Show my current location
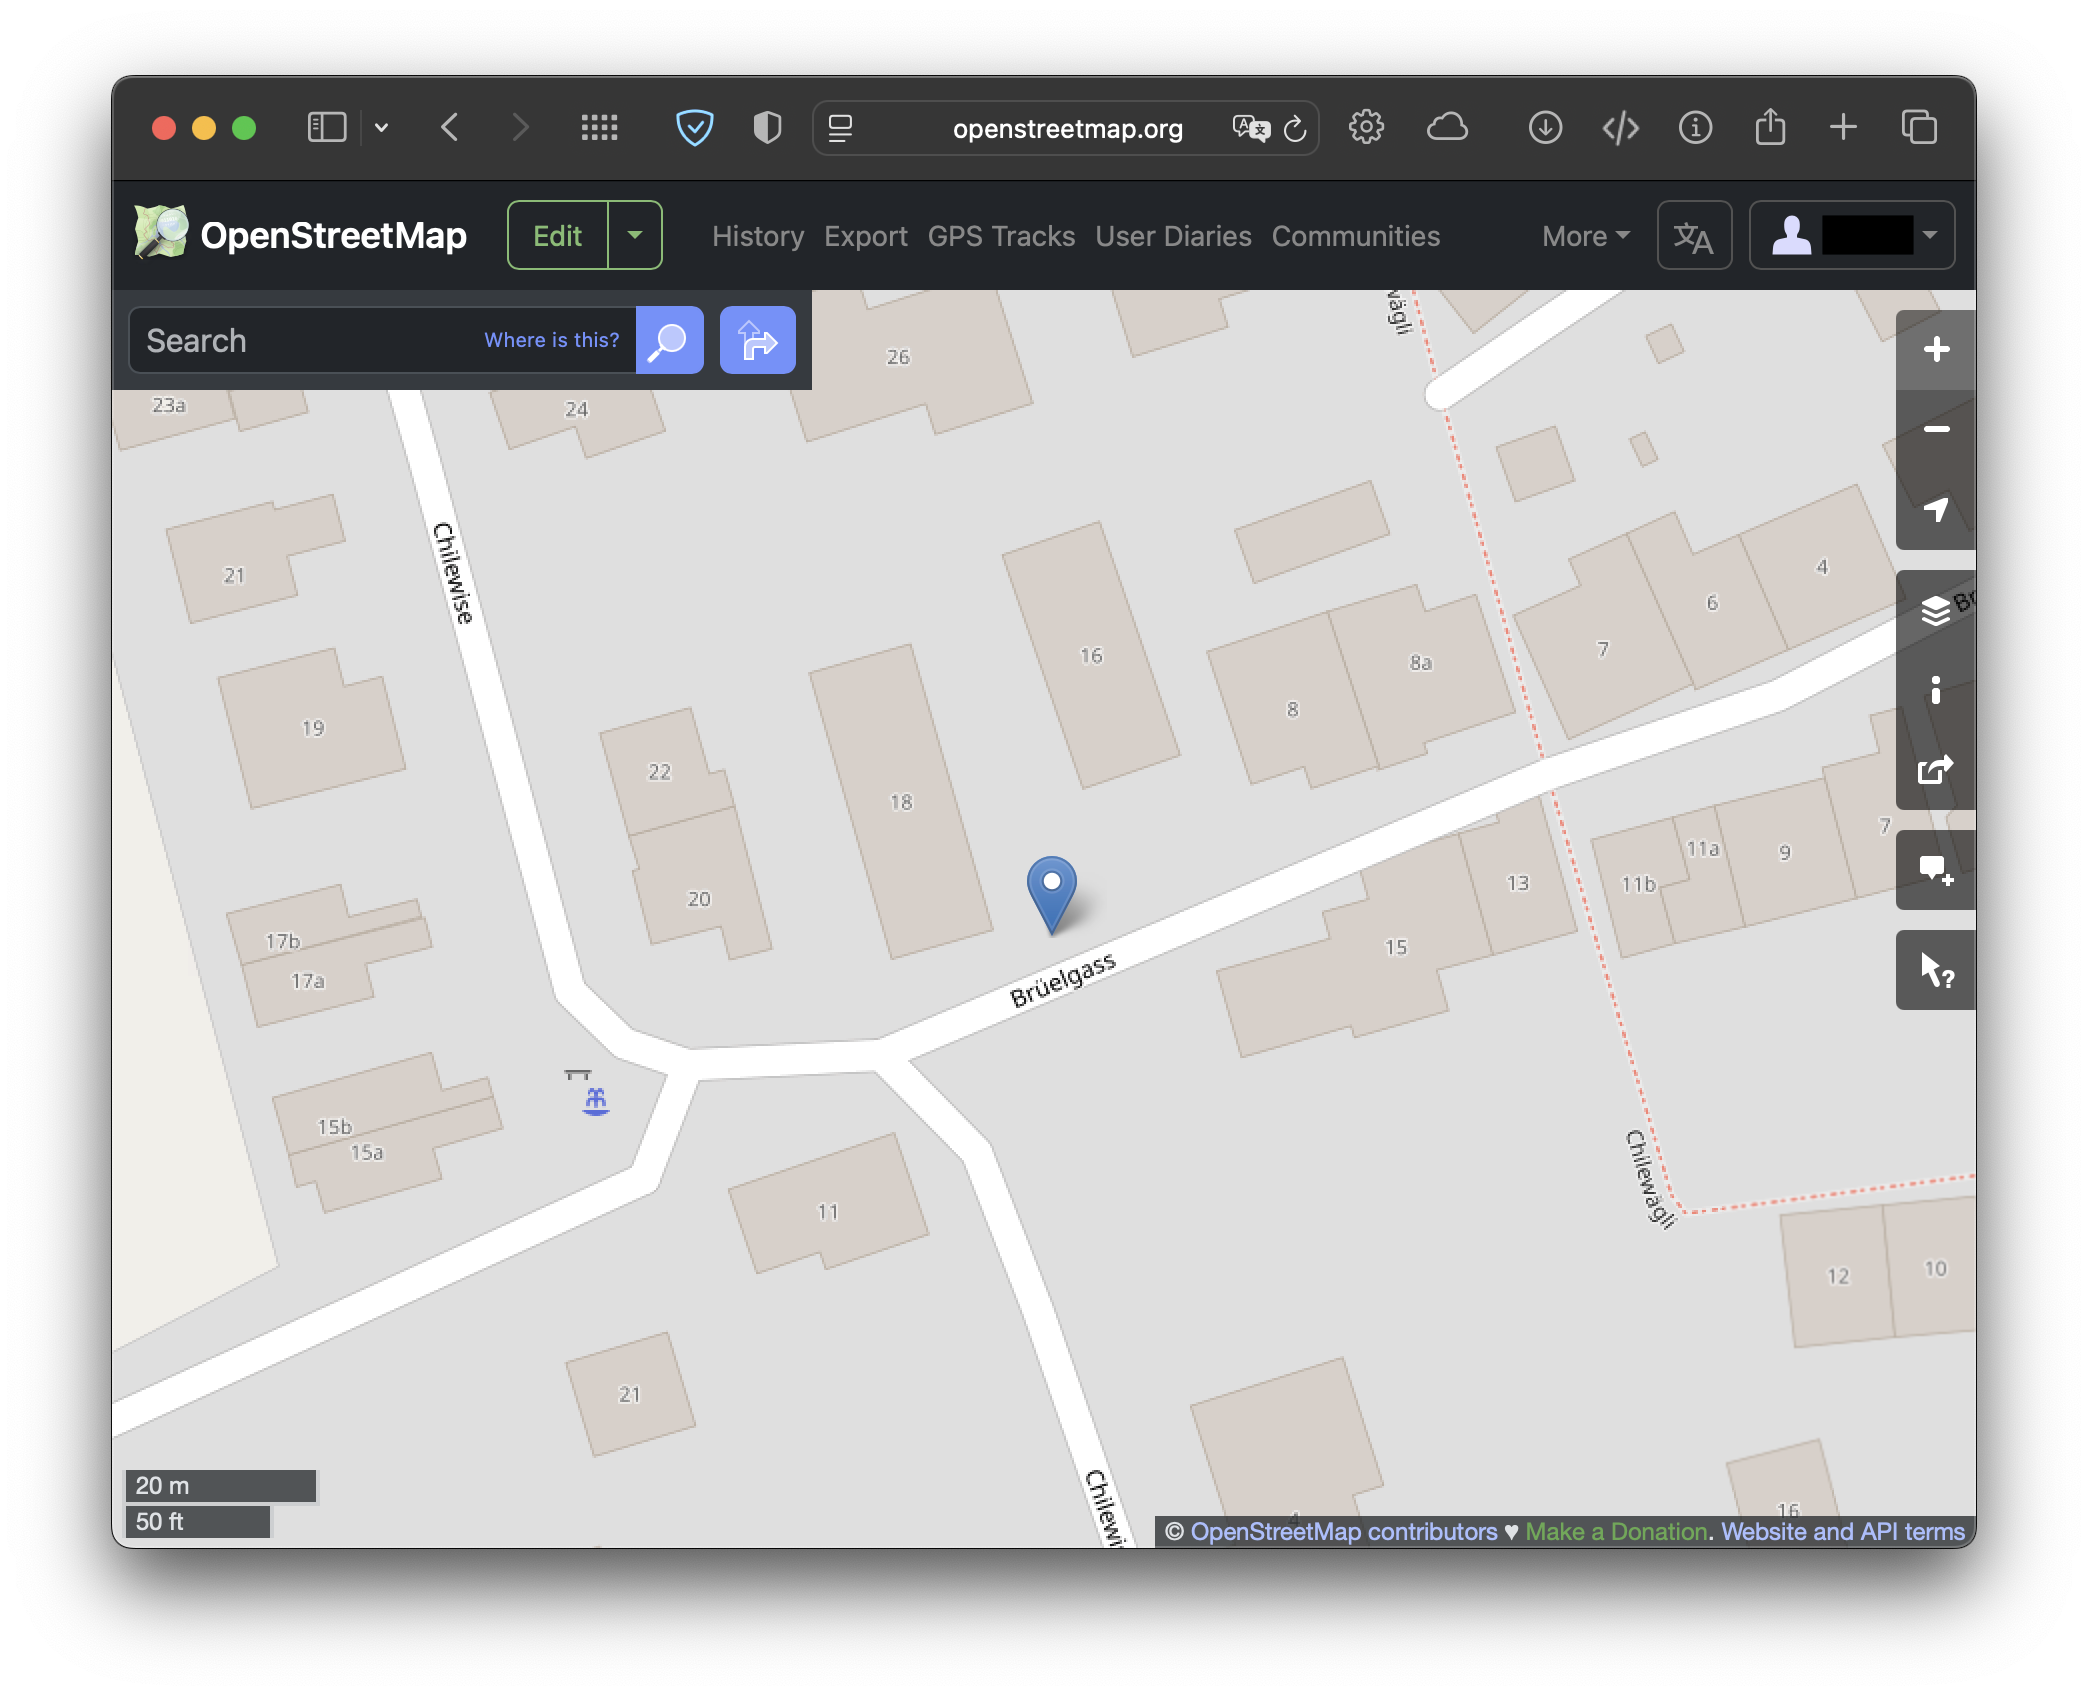Viewport: 2088px width, 1696px height. coord(1936,510)
